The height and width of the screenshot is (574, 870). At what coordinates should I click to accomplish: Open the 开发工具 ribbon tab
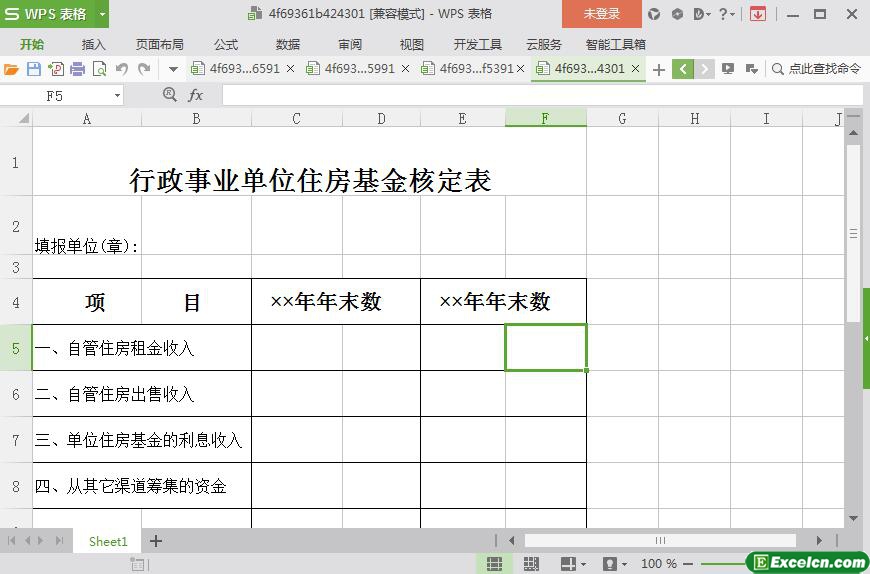pyautogui.click(x=478, y=44)
